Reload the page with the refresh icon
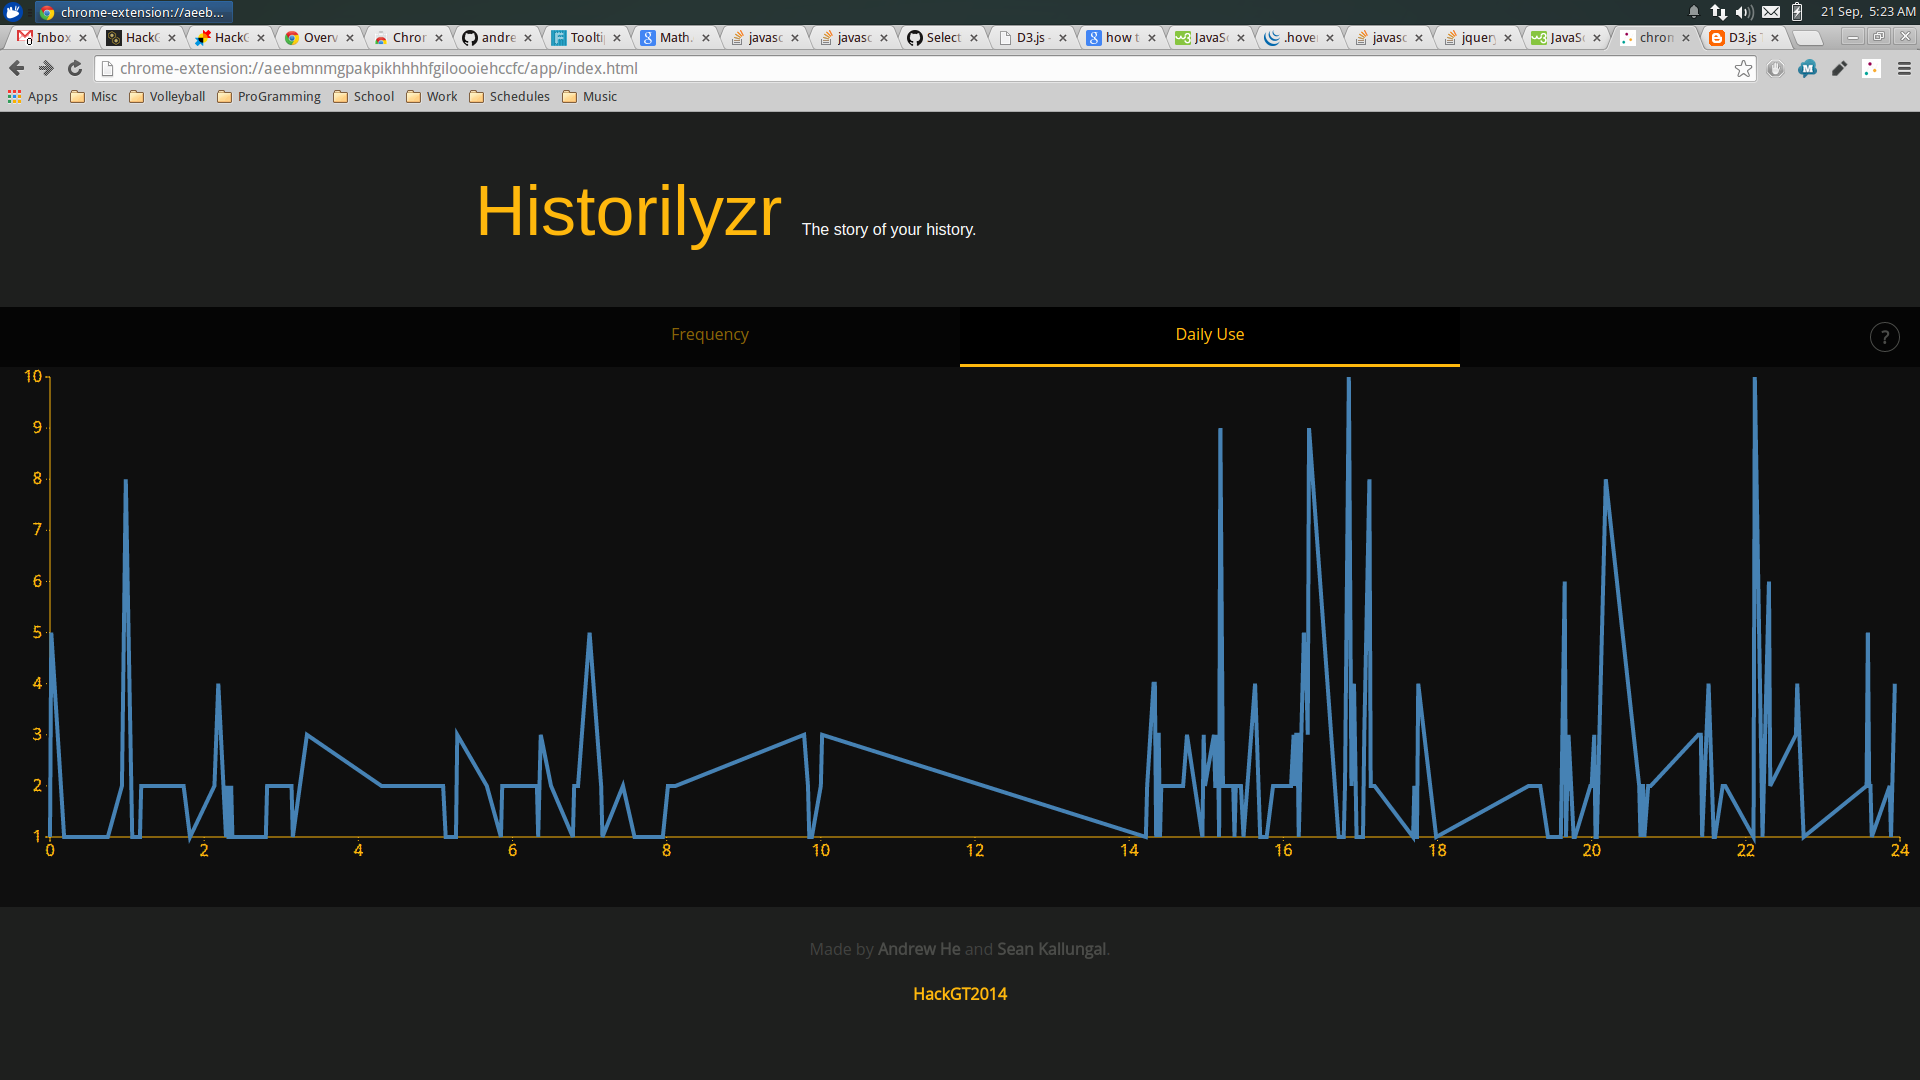This screenshot has height=1080, width=1920. click(x=75, y=69)
